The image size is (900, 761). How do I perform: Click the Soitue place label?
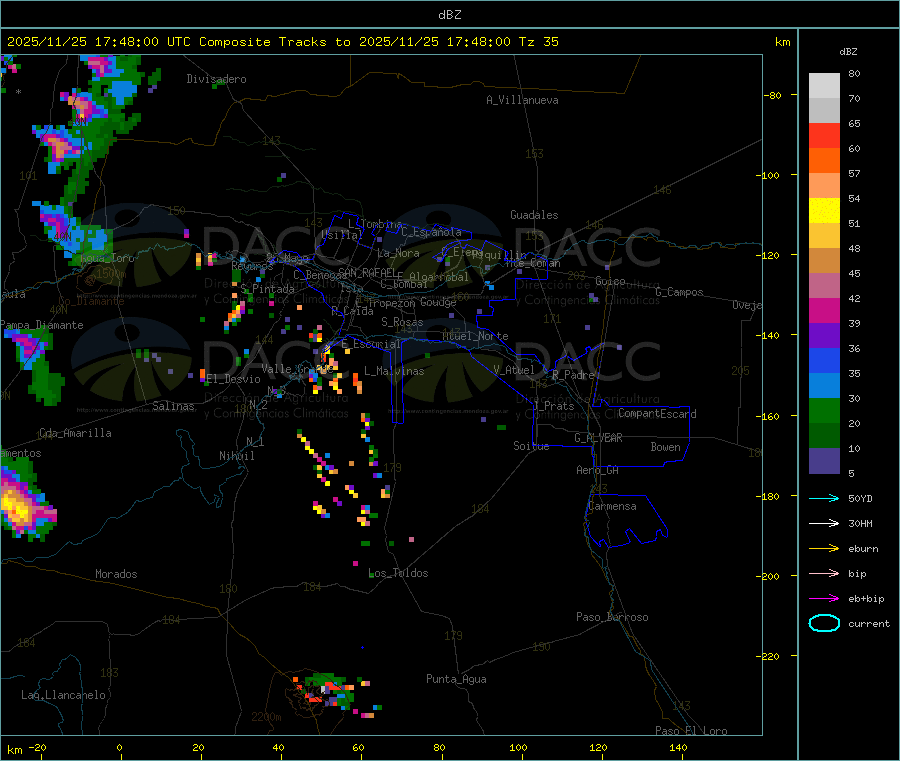pos(531,445)
